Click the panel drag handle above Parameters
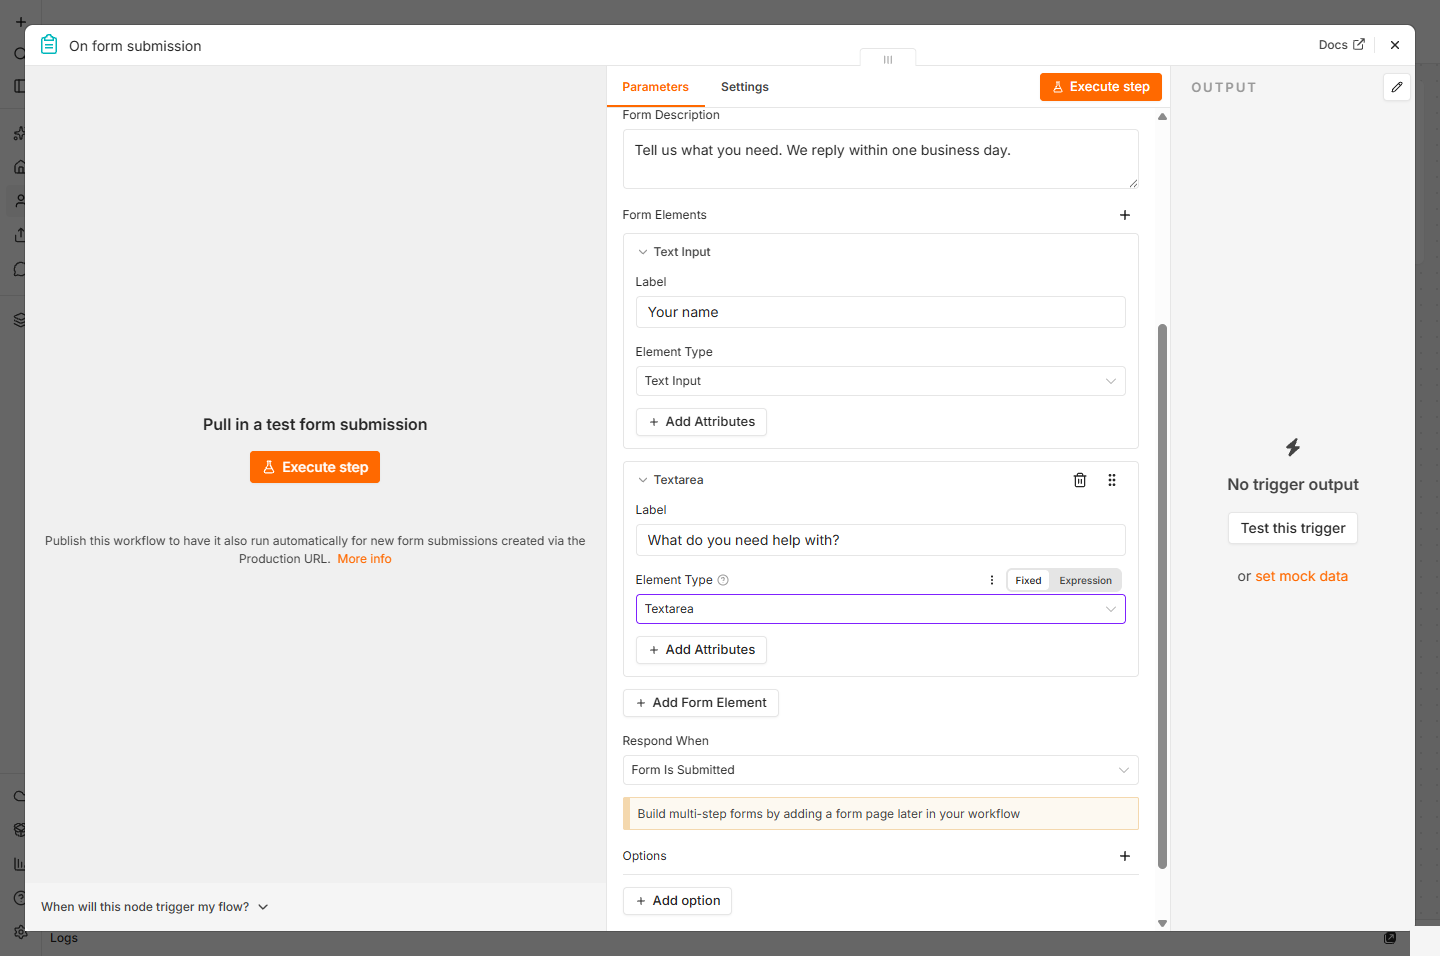Image resolution: width=1440 pixels, height=956 pixels. 888,60
